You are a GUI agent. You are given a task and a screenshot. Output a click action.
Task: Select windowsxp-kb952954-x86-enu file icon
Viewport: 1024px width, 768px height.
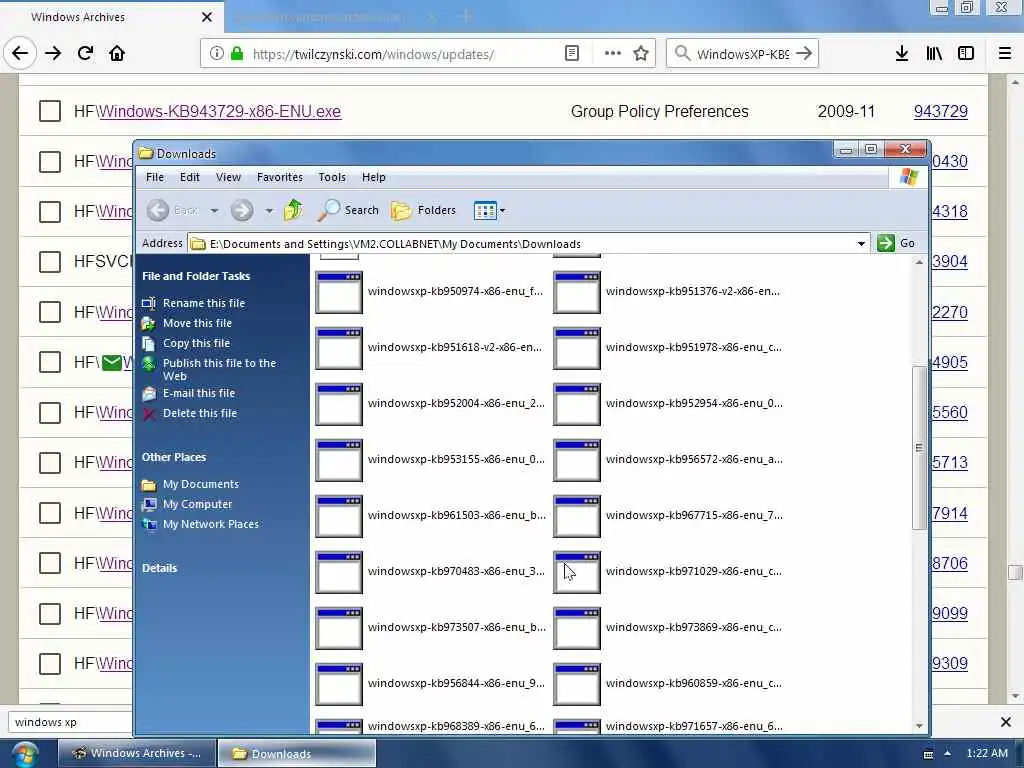coord(577,404)
